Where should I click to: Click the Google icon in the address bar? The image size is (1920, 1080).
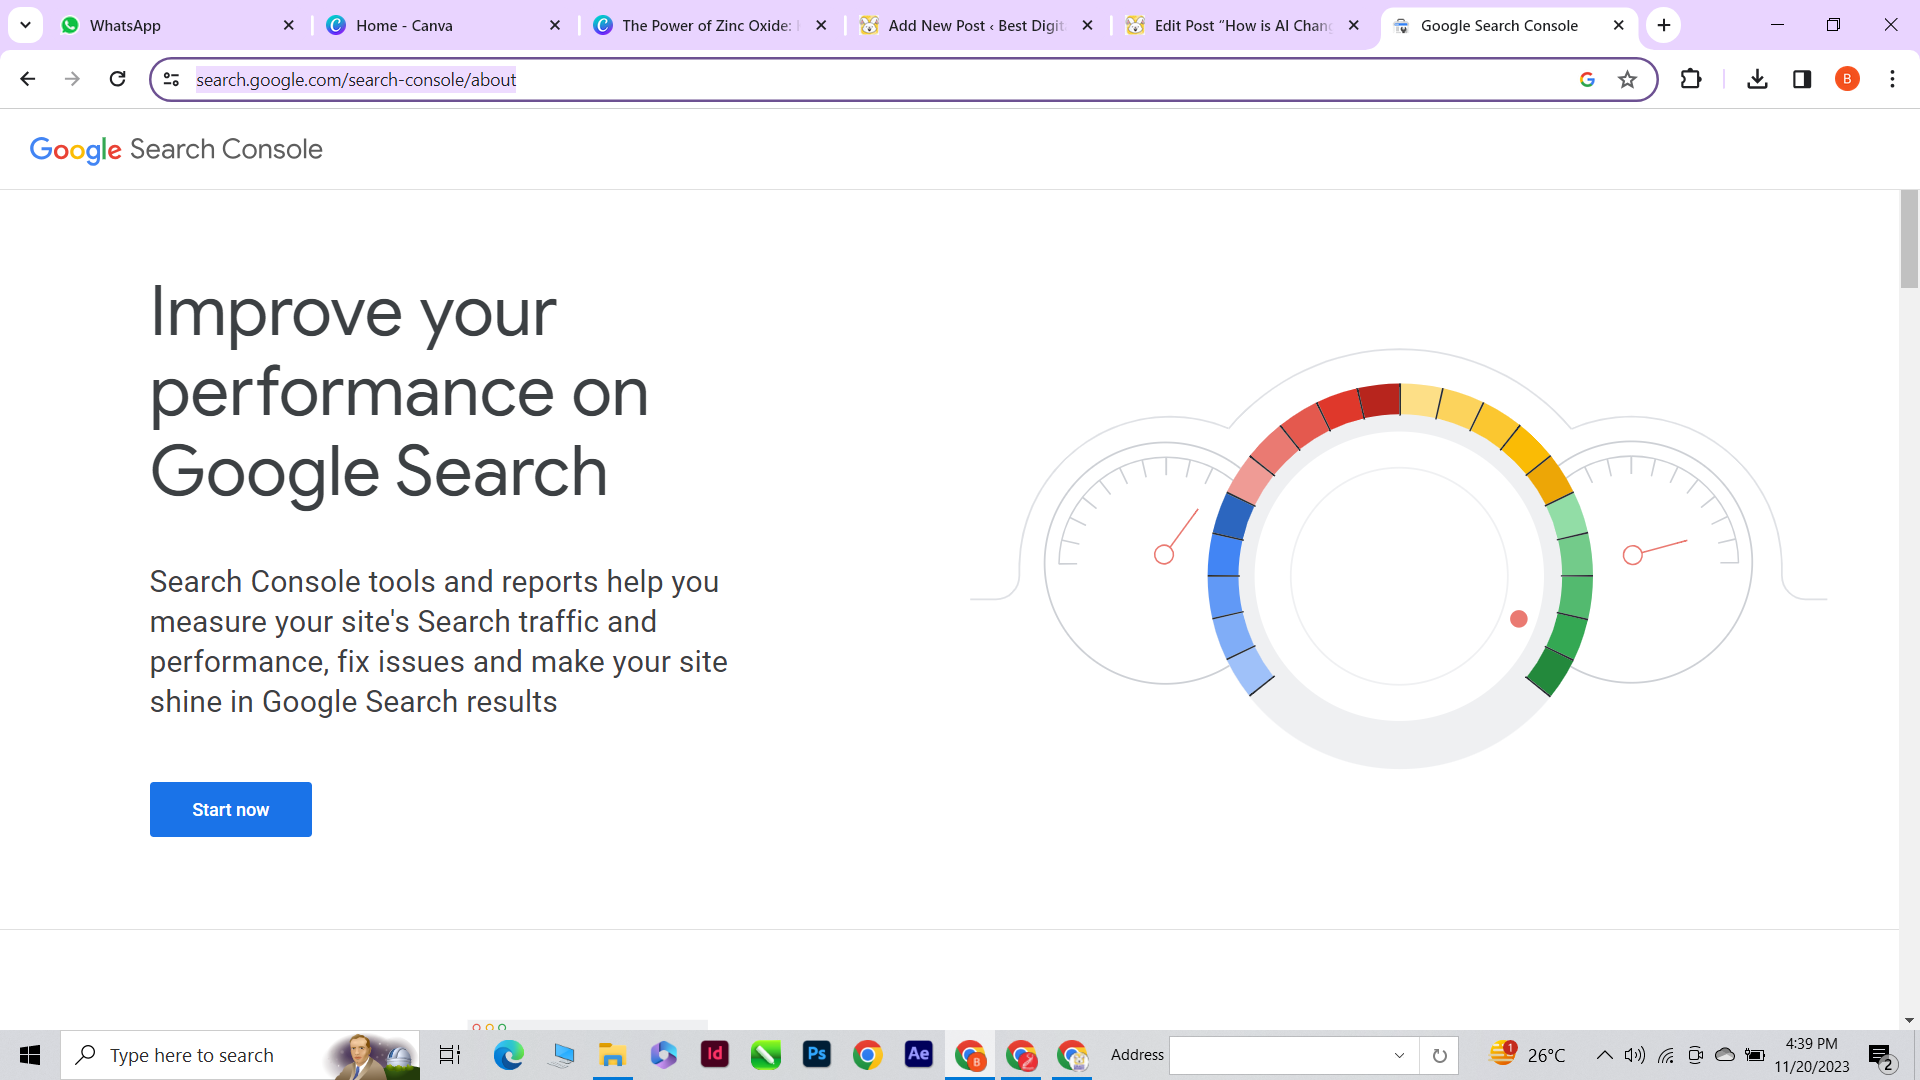point(1587,79)
